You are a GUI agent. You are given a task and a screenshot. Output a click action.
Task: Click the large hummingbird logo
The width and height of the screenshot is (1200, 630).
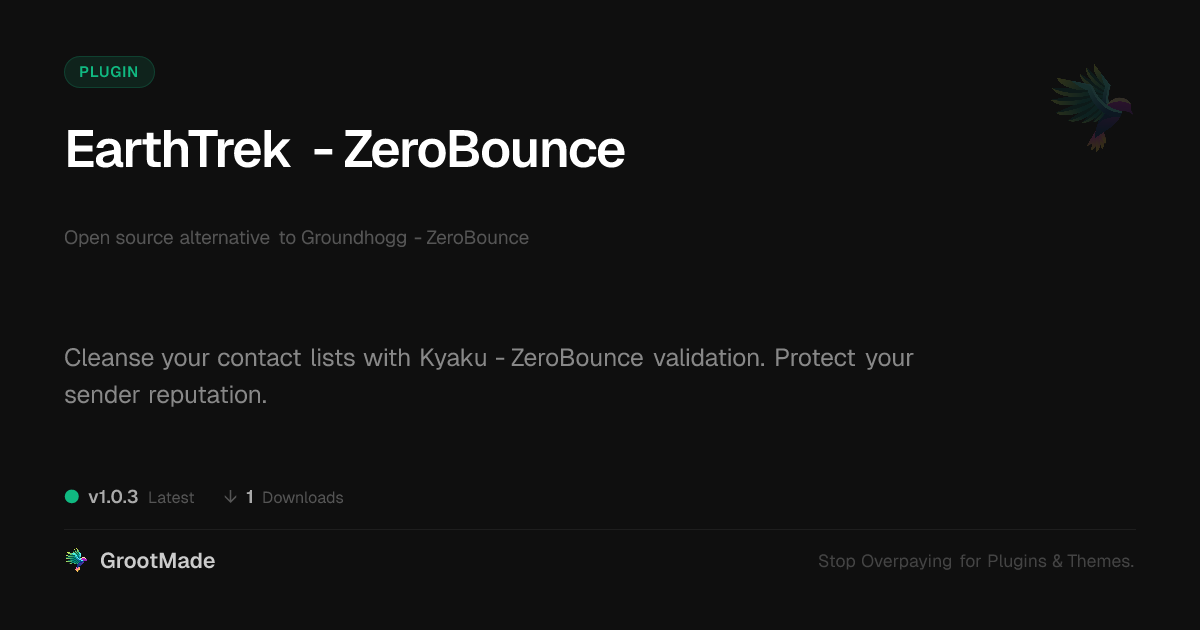click(x=1092, y=106)
